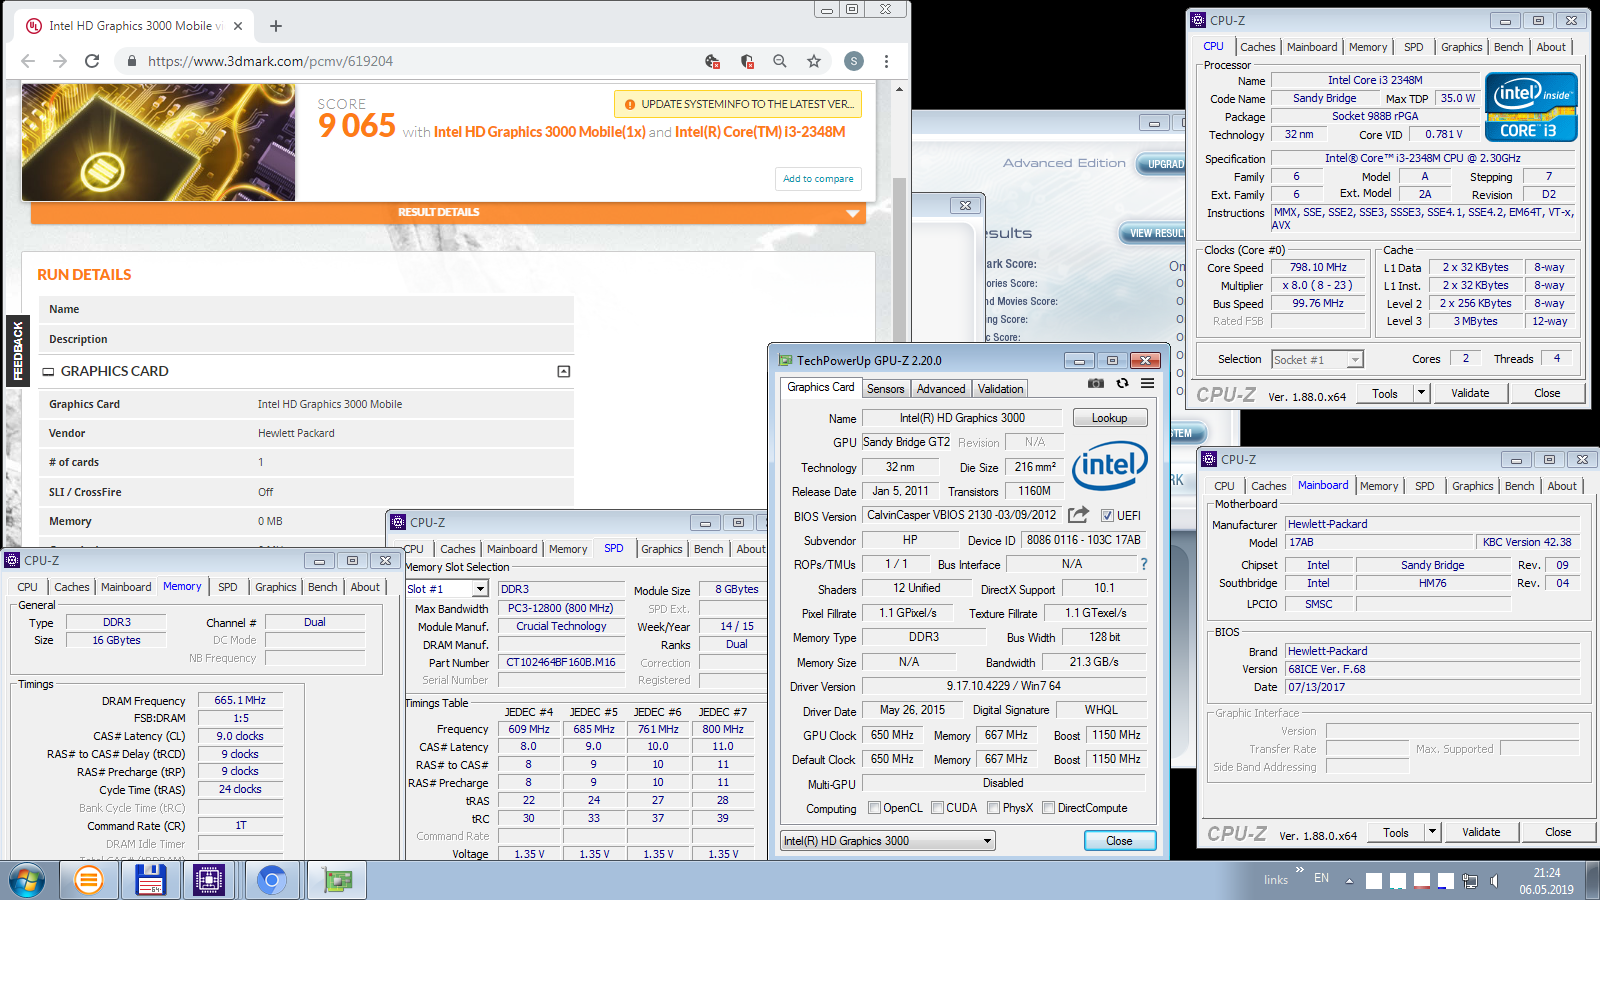Open browser zoom magnifier icon
Screen dimensions: 1600x993
point(780,61)
